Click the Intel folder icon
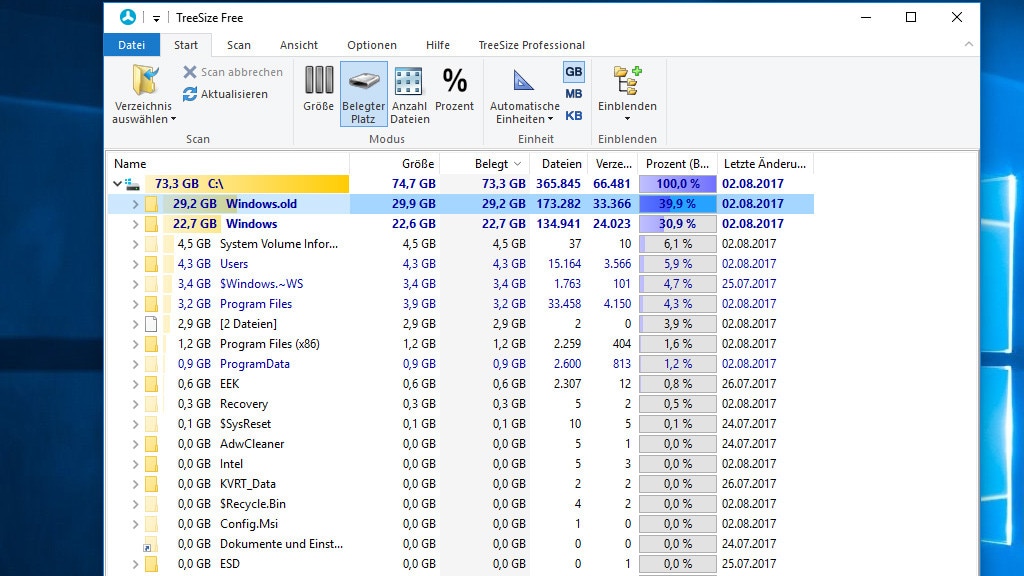 click(151, 464)
